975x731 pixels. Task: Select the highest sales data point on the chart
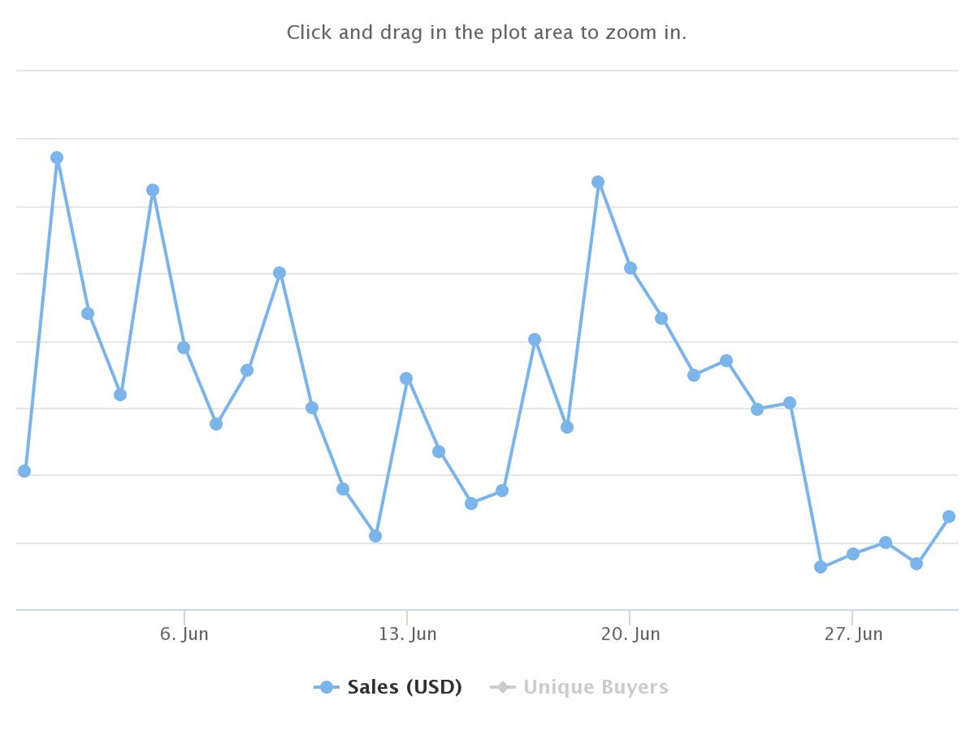(57, 158)
